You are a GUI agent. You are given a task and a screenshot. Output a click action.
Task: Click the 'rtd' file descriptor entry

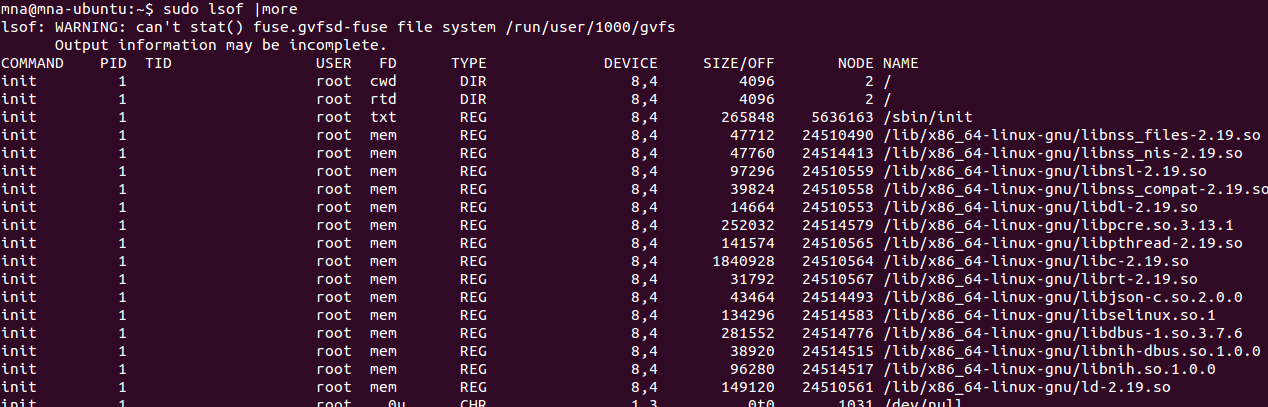tap(383, 99)
